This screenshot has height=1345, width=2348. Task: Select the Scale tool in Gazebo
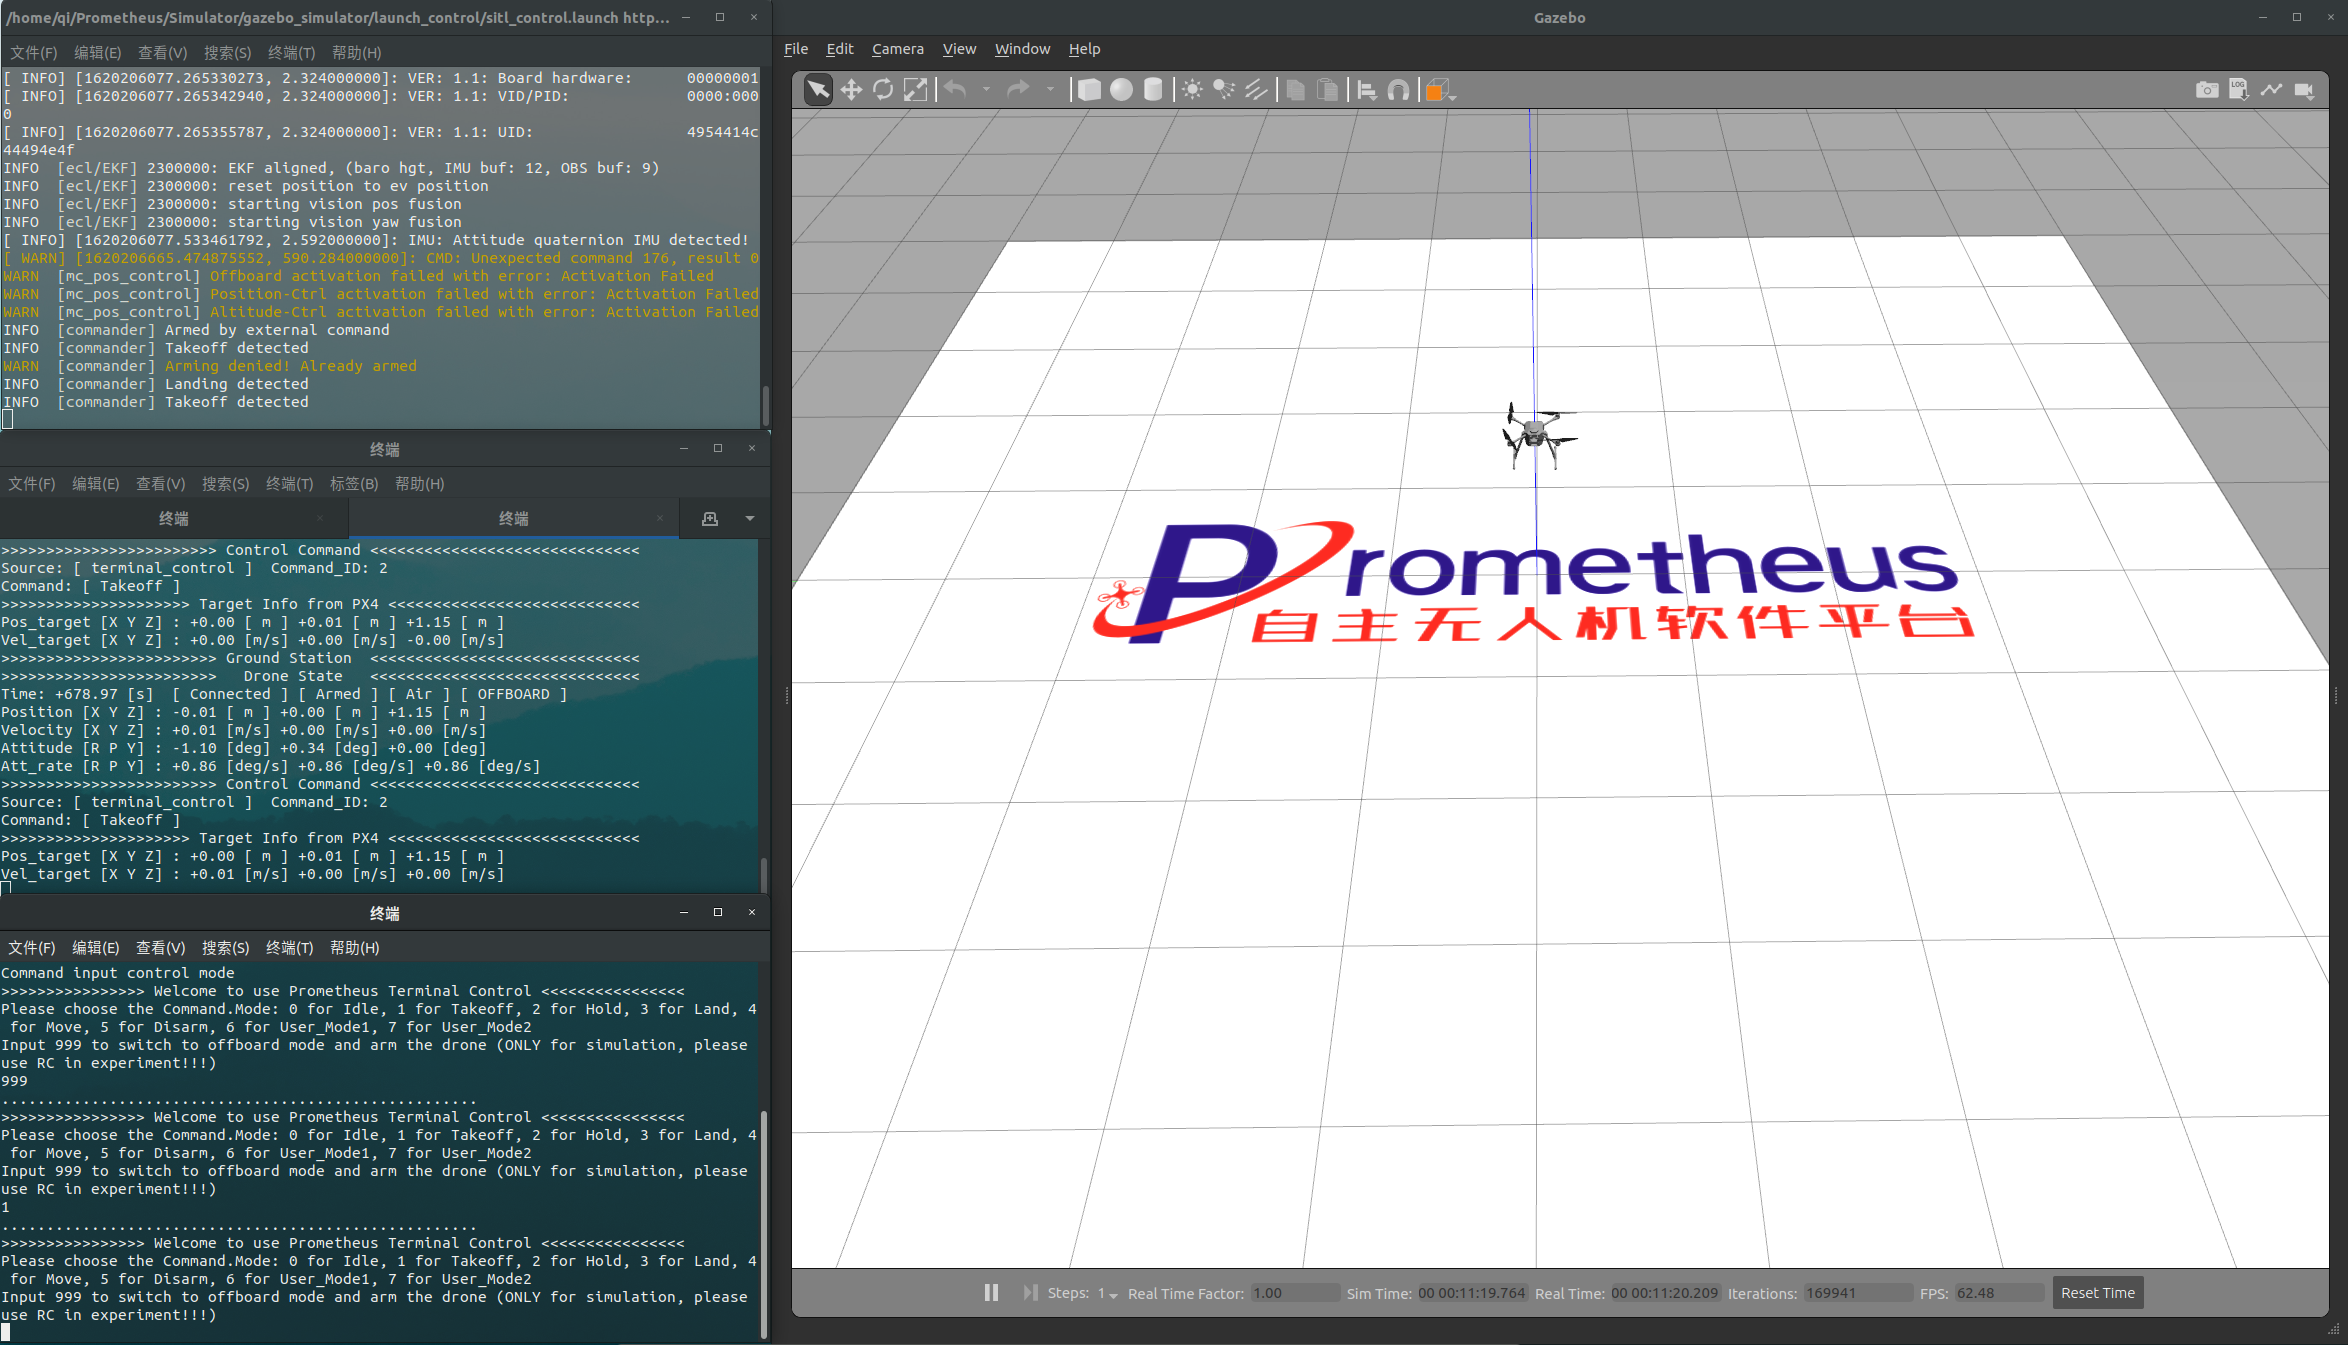[x=915, y=90]
